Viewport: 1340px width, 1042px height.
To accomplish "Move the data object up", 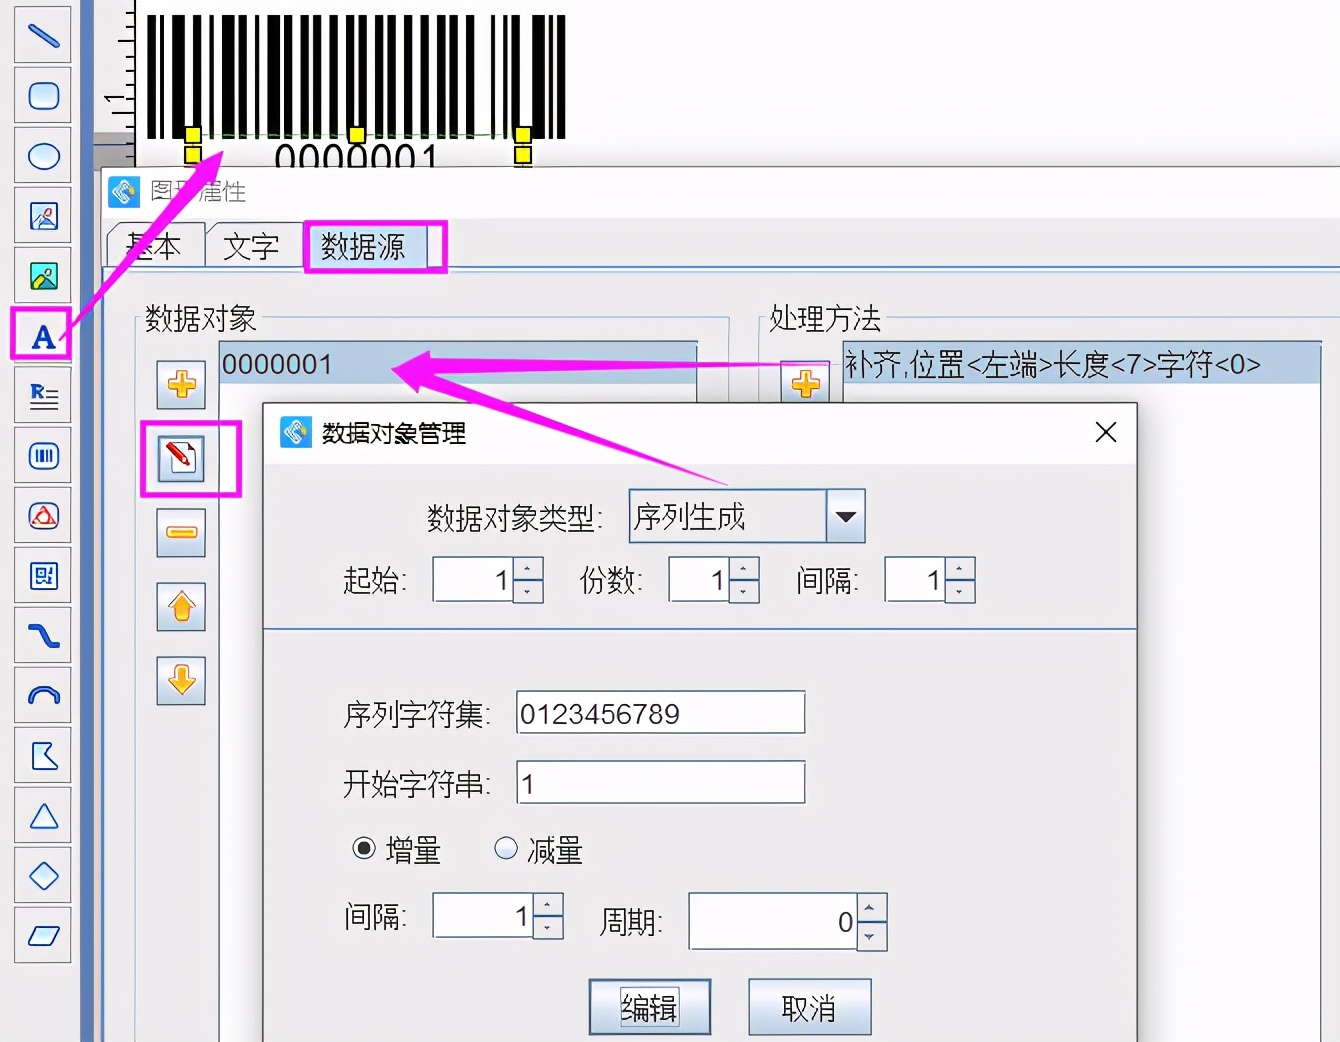I will click(x=181, y=606).
